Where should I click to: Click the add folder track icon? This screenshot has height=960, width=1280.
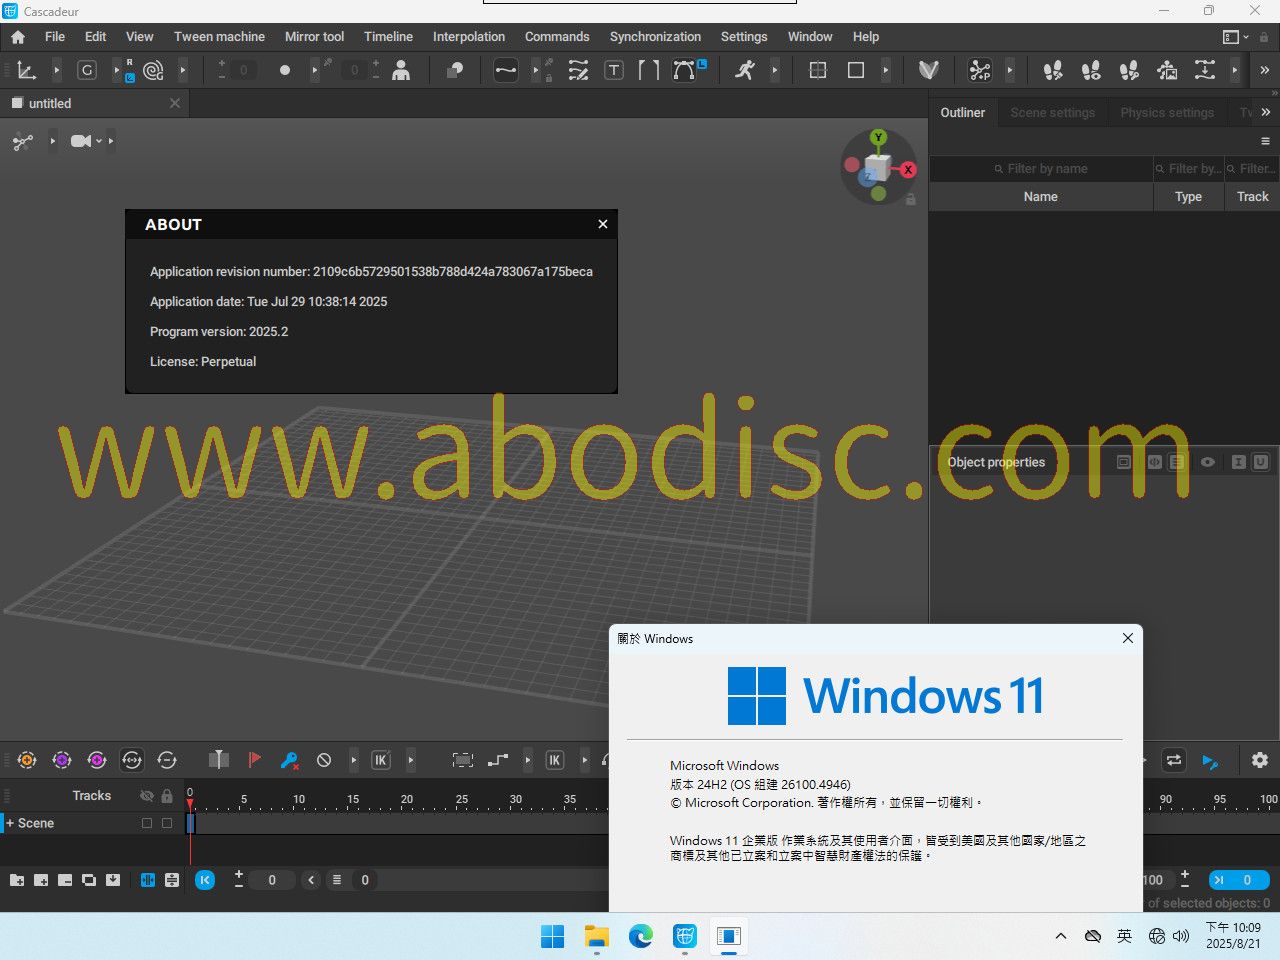coord(17,880)
